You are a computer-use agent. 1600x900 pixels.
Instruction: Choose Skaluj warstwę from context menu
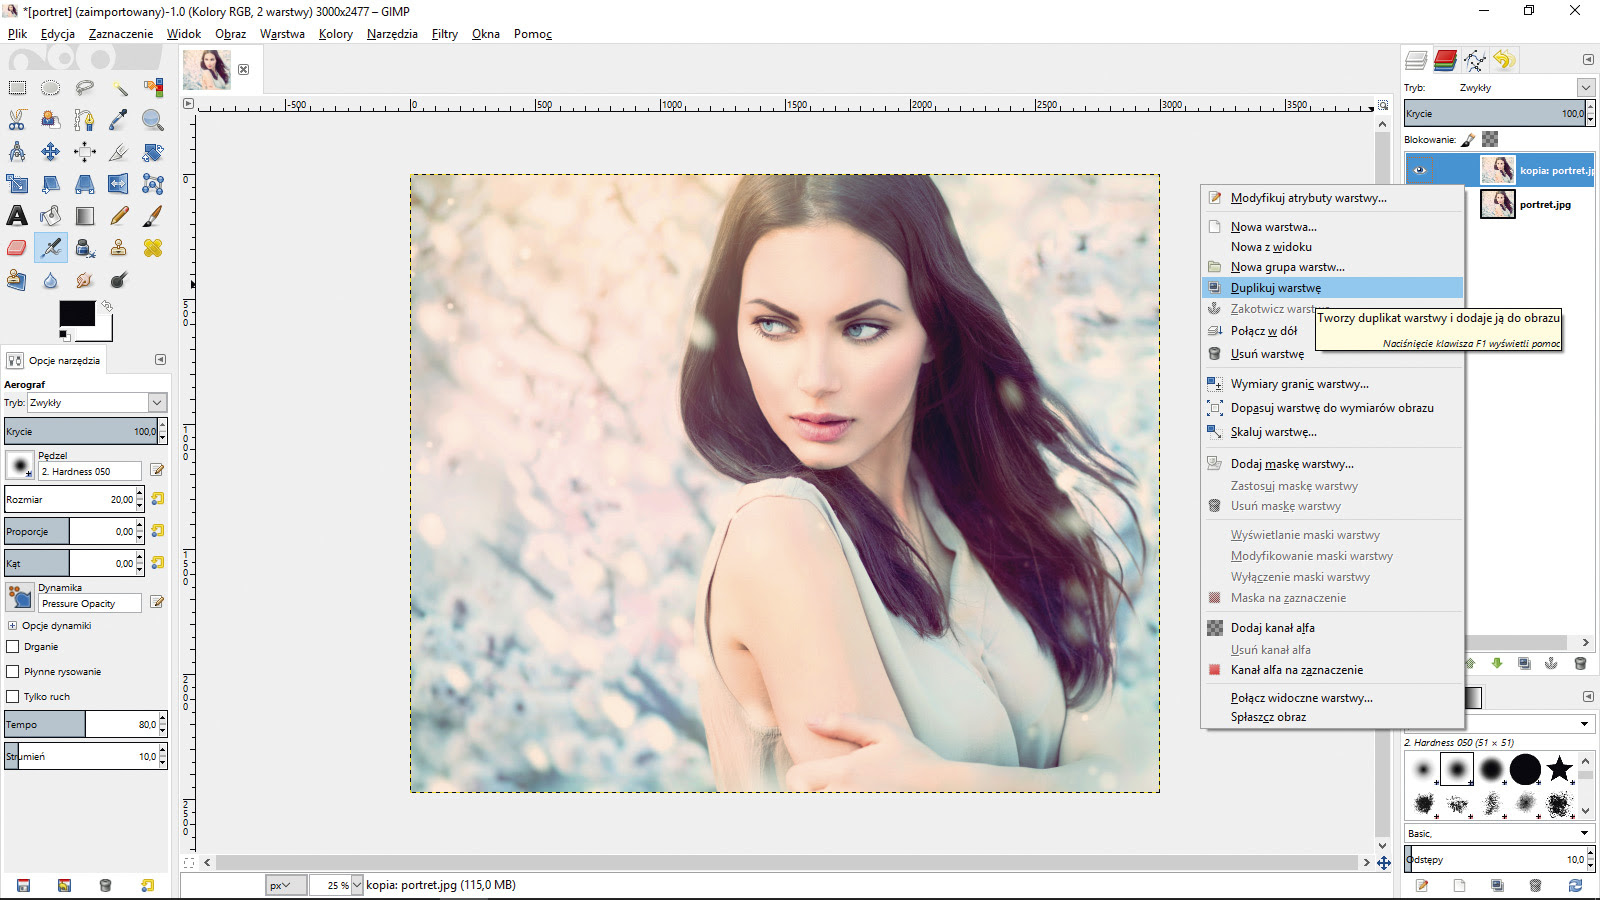(x=1332, y=432)
